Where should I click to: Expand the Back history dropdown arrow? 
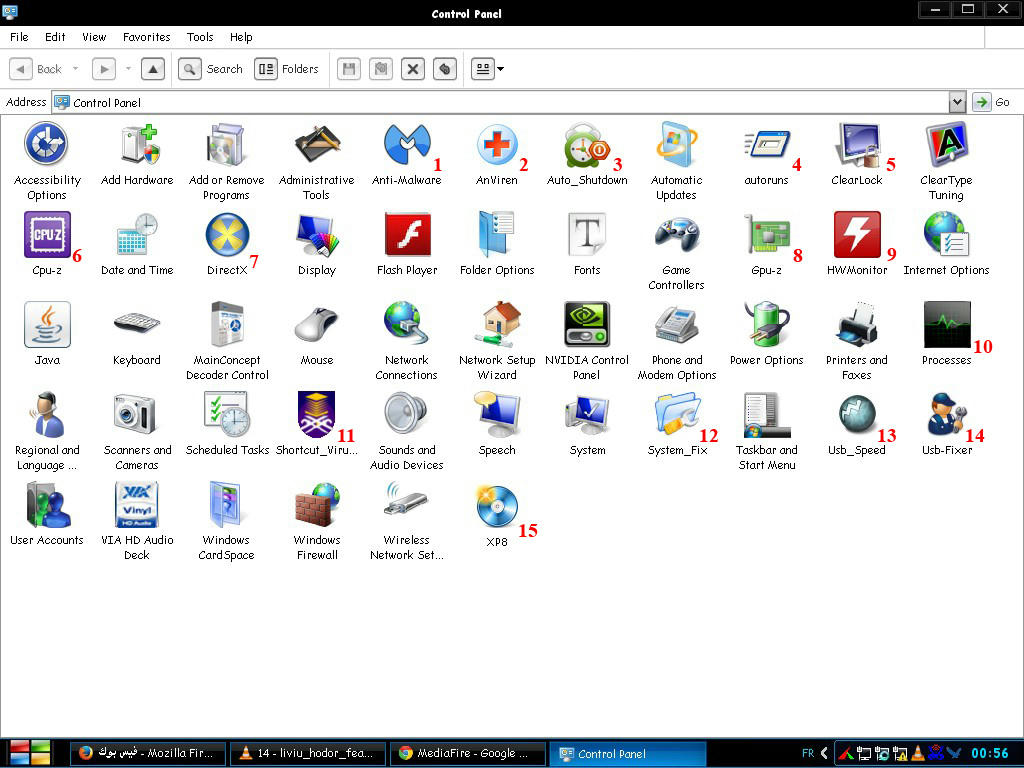75,69
